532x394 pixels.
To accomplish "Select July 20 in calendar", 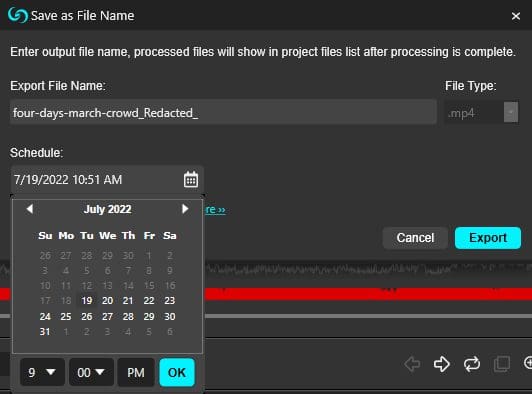I will [108, 301].
